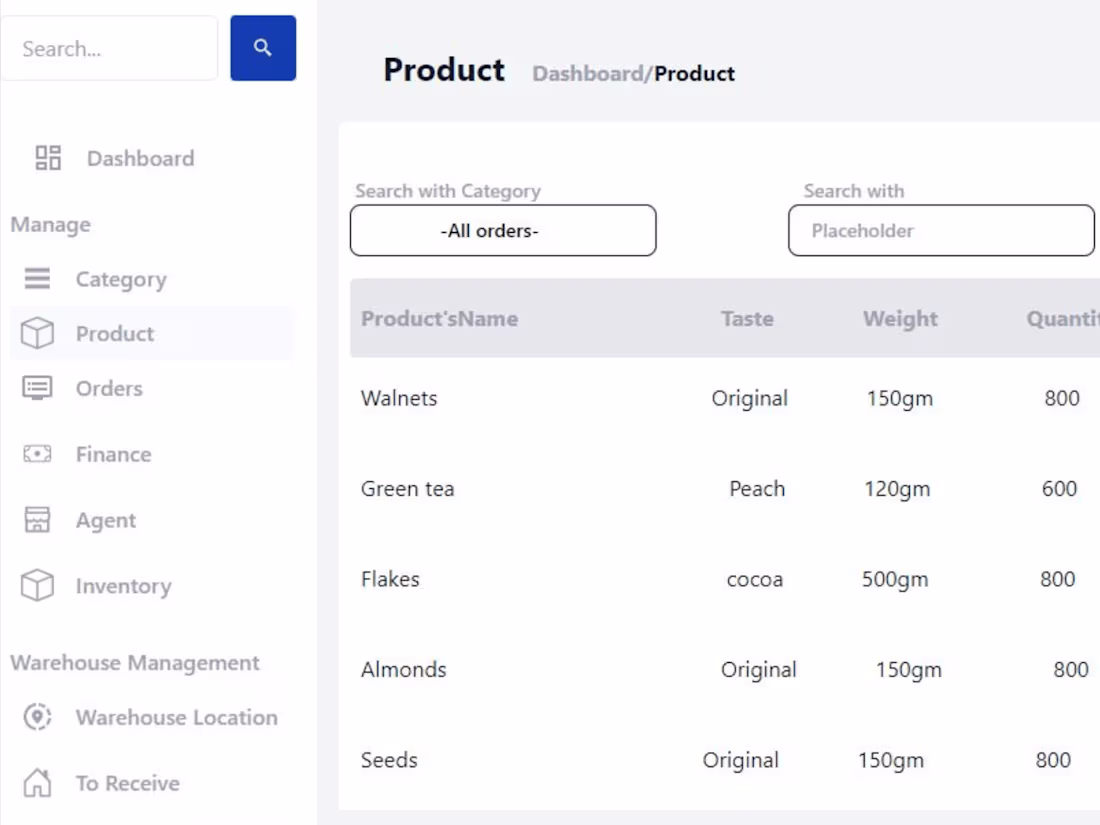
Task: Click the To Receive house icon
Action: point(37,783)
